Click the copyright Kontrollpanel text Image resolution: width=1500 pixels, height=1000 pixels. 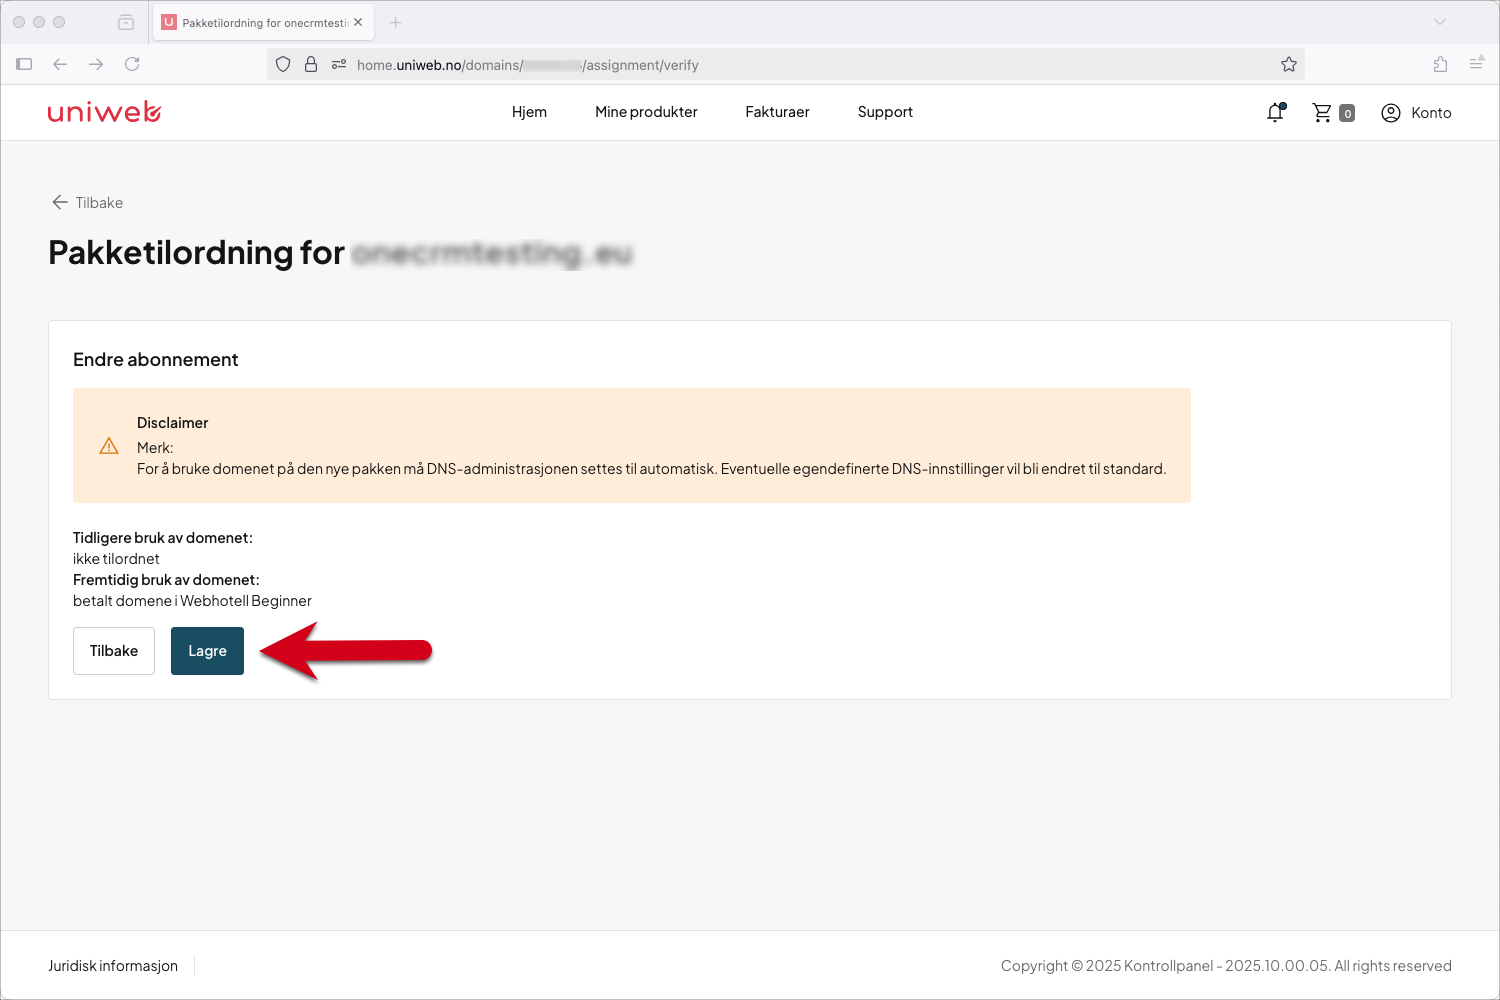tap(1226, 966)
